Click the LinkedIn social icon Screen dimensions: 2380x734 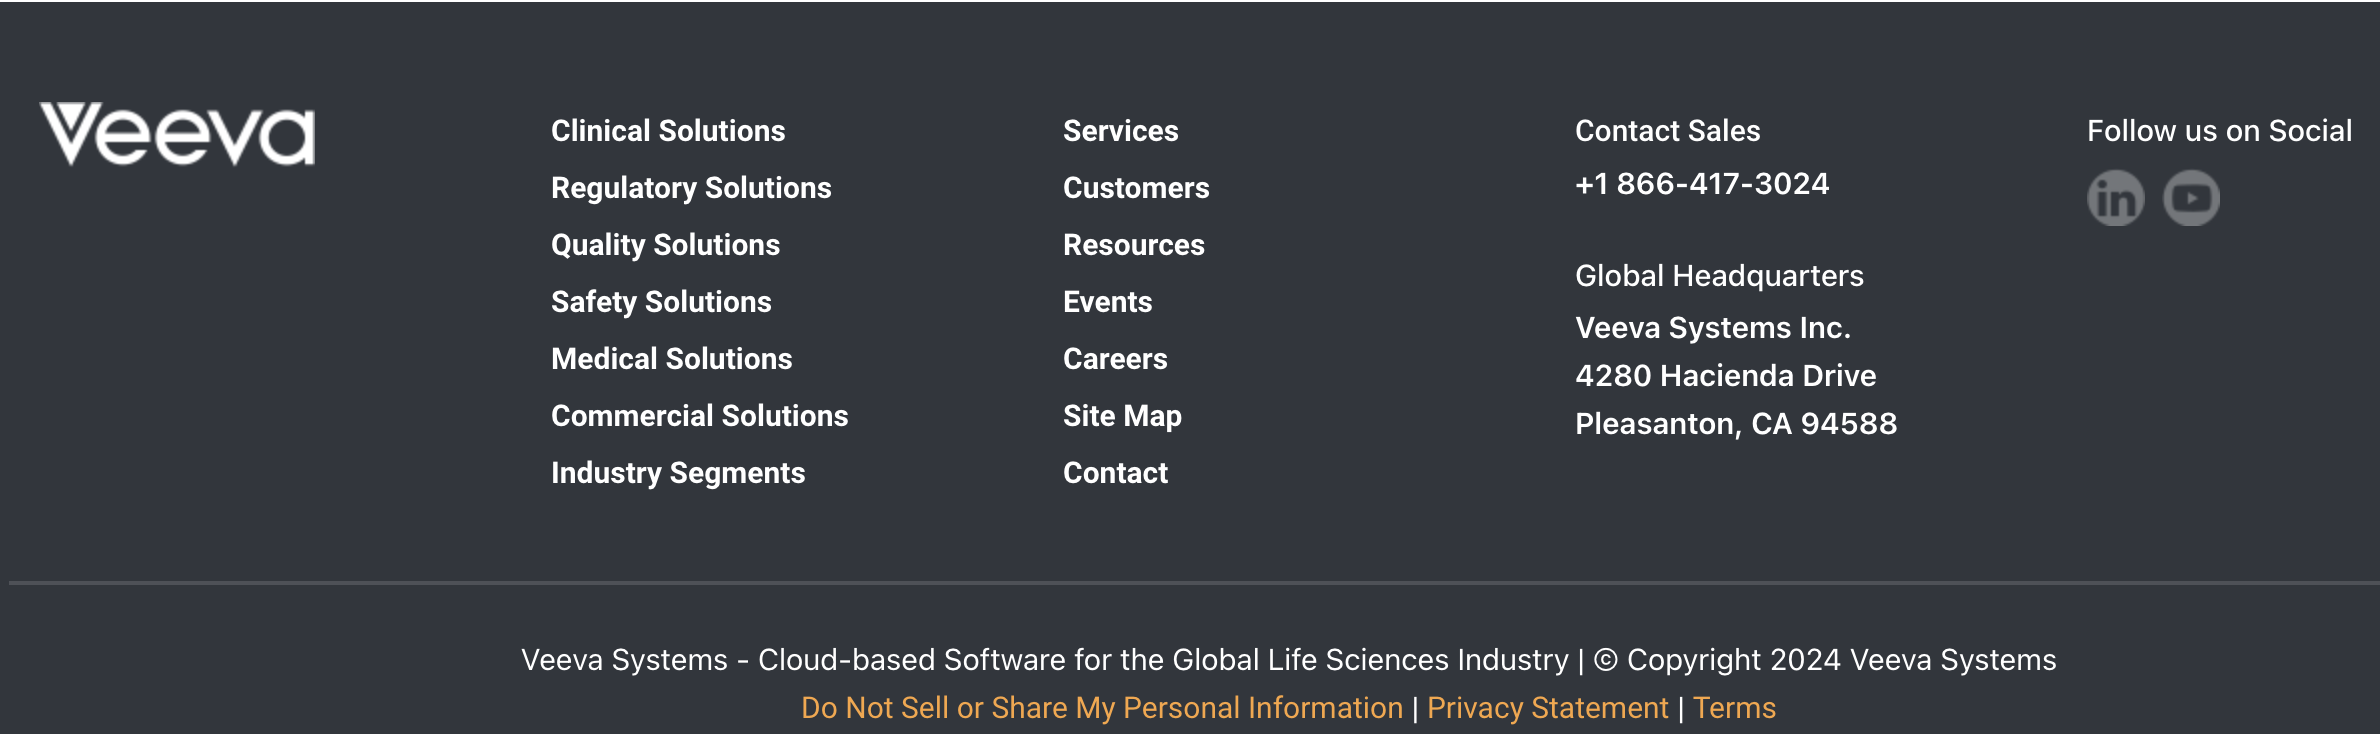click(x=2115, y=198)
